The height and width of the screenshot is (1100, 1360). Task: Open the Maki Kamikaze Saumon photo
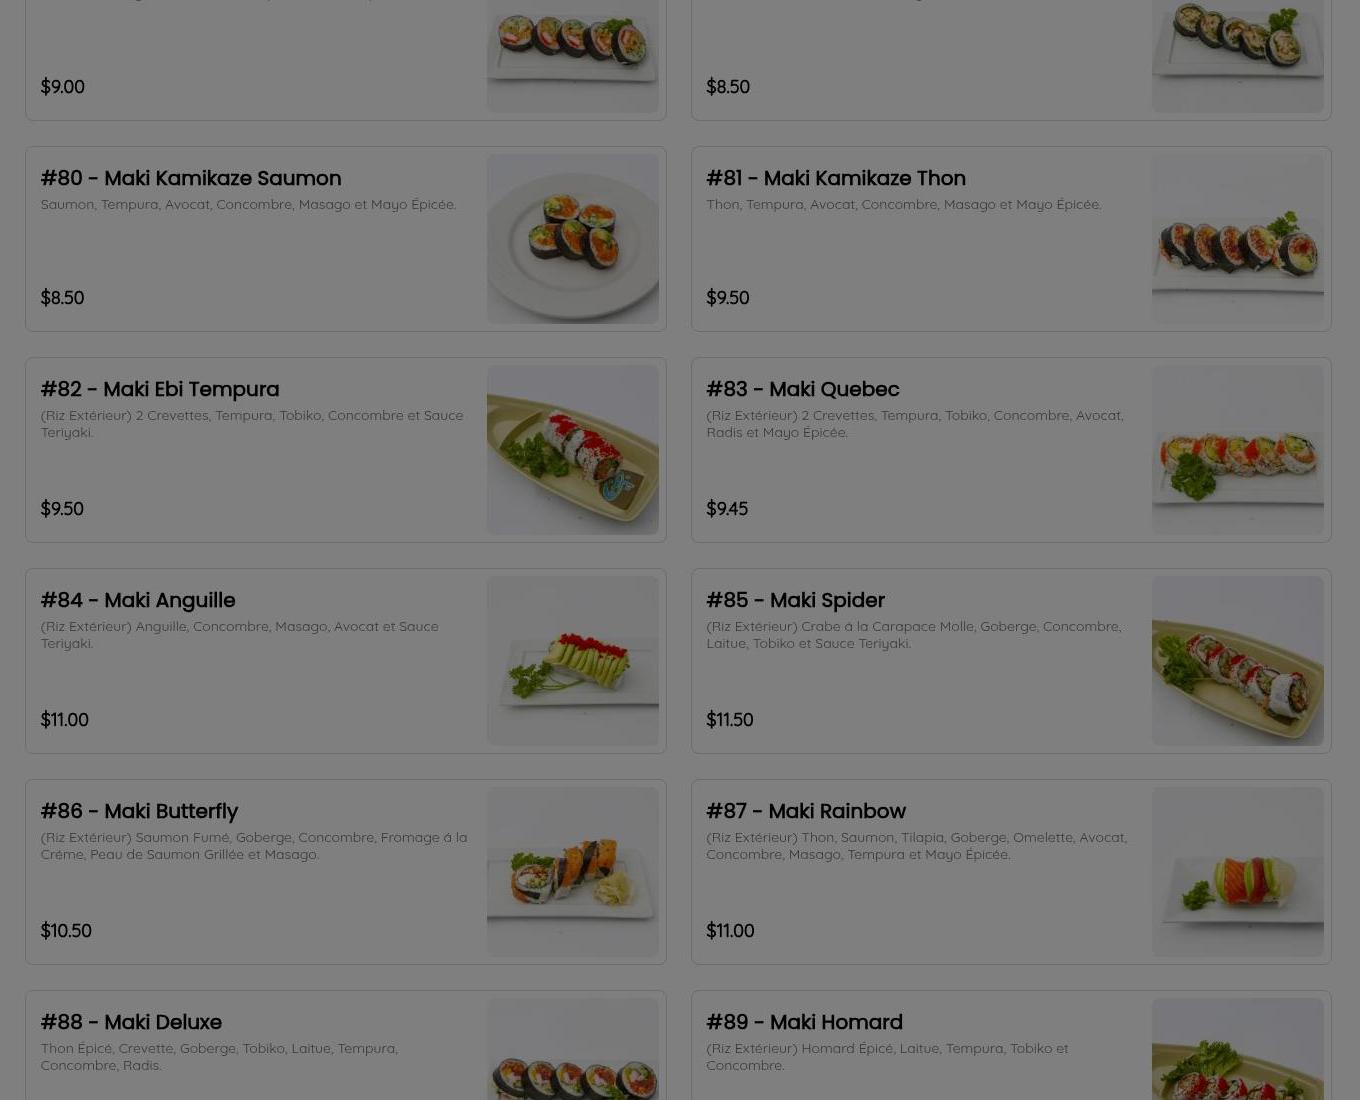572,239
